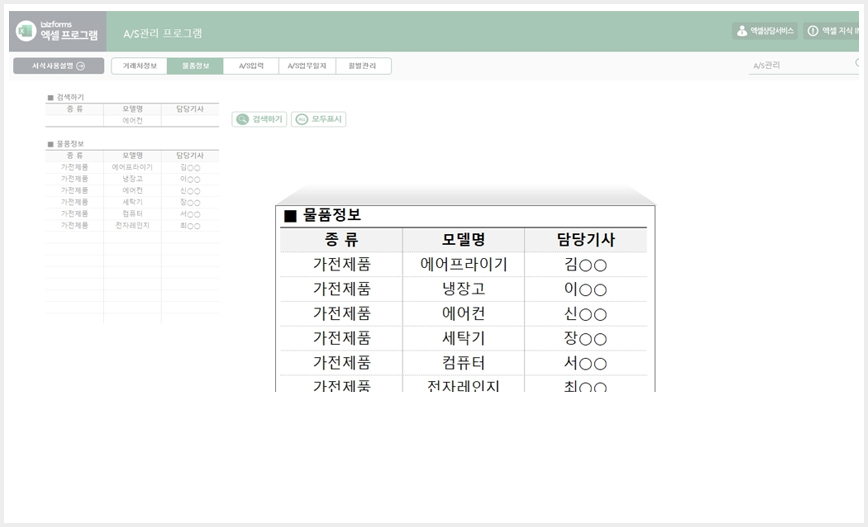This screenshot has width=868, height=527.
Task: Select 전자레인지 in the small 물품정보 table
Action: 132,225
